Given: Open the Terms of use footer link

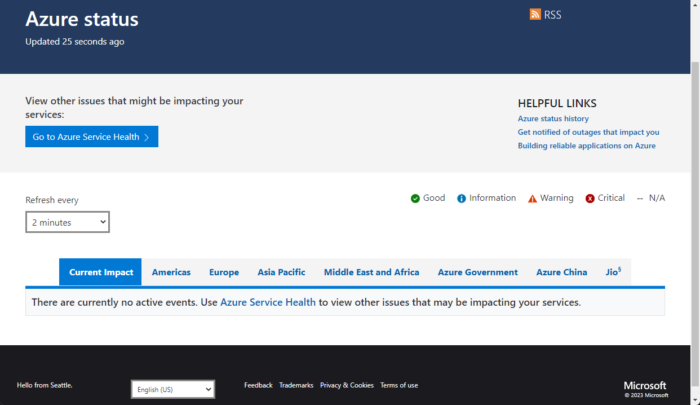Looking at the screenshot, I should [x=399, y=385].
